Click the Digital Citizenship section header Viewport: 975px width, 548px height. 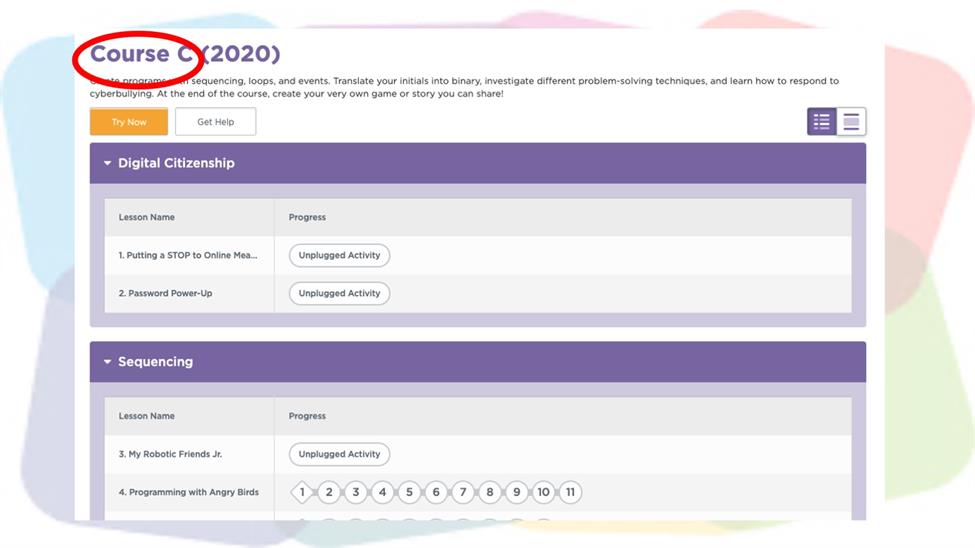click(478, 163)
